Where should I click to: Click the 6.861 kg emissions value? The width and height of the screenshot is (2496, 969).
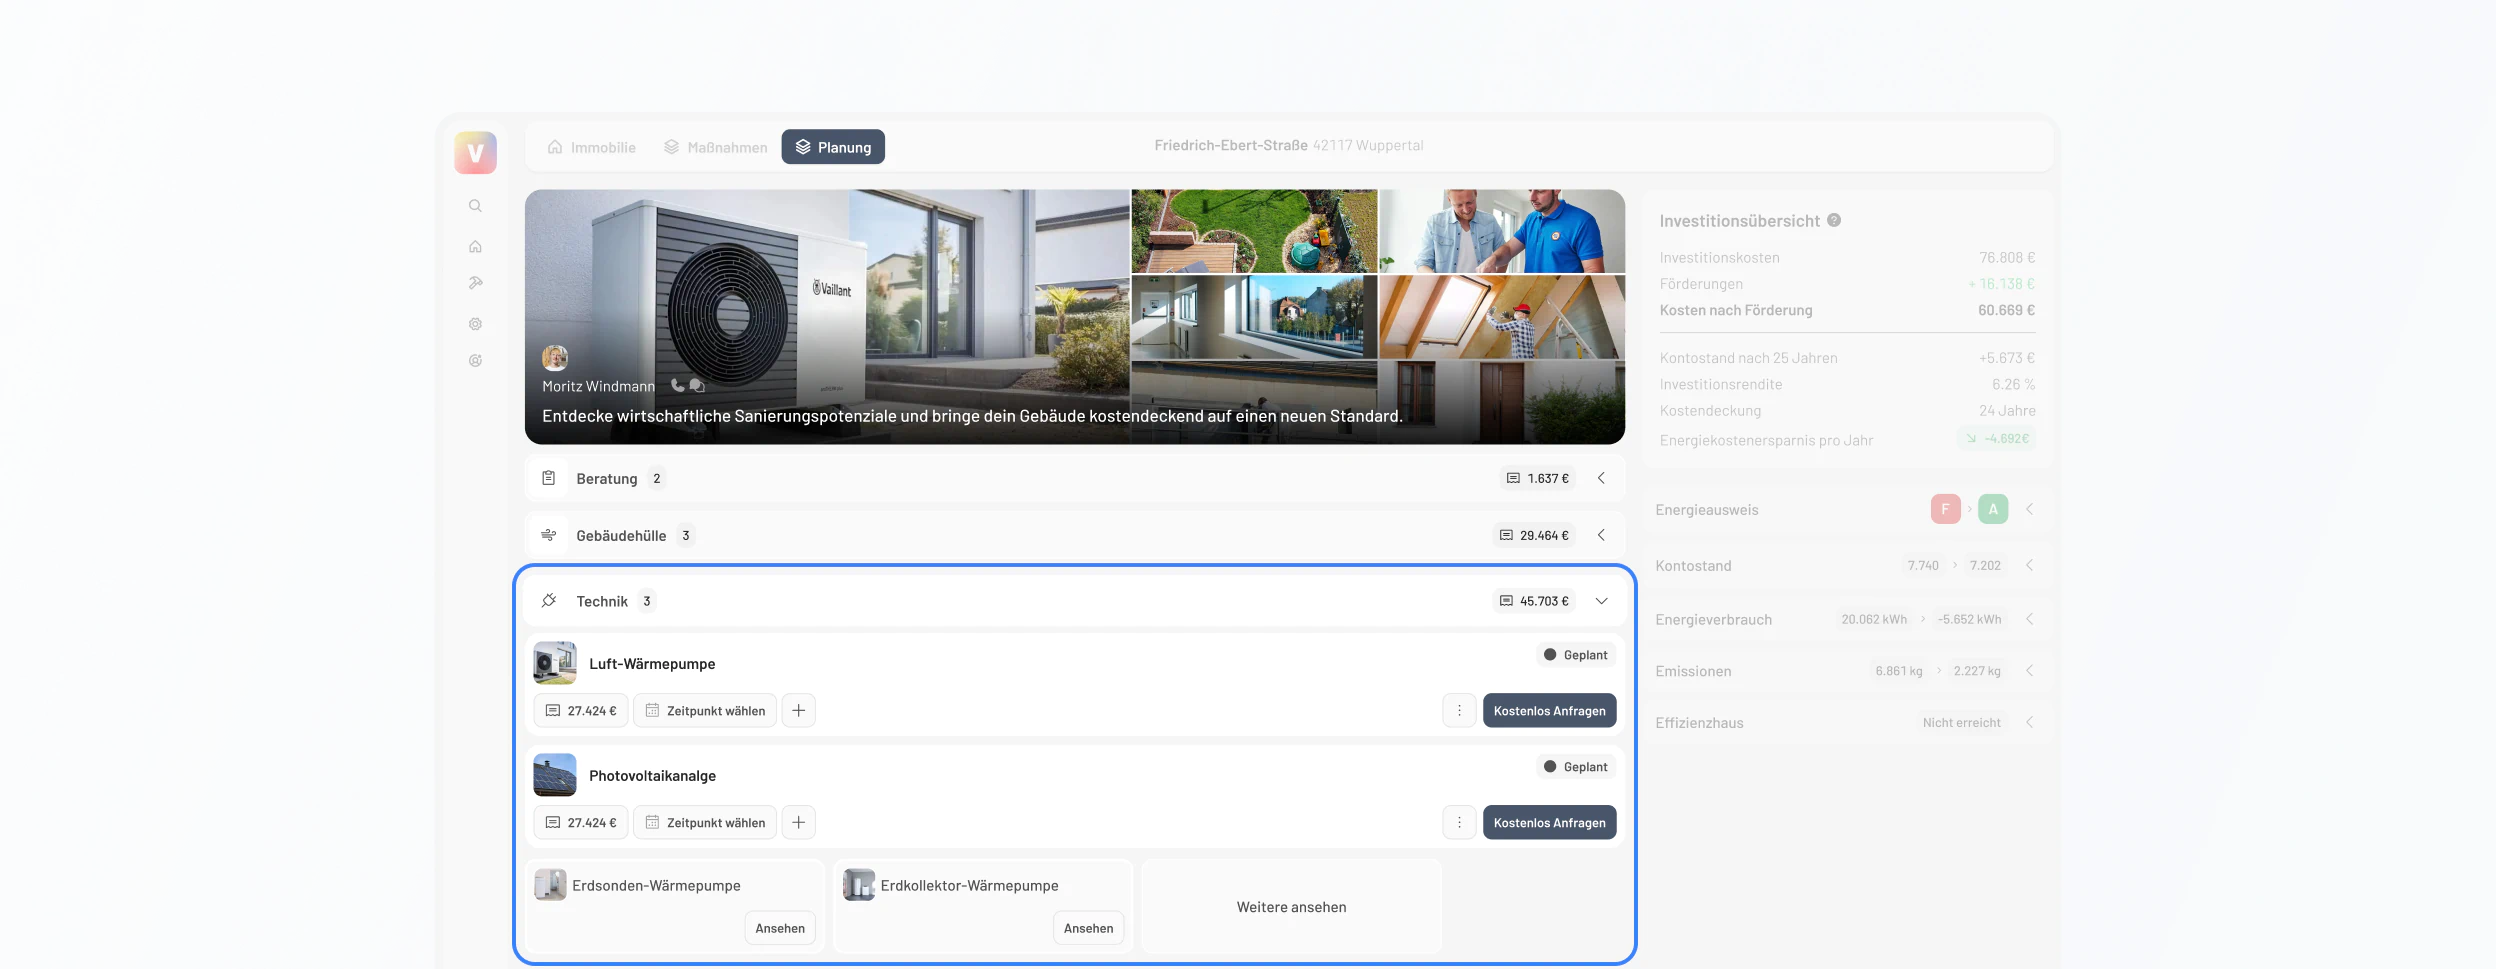coord(1898,671)
